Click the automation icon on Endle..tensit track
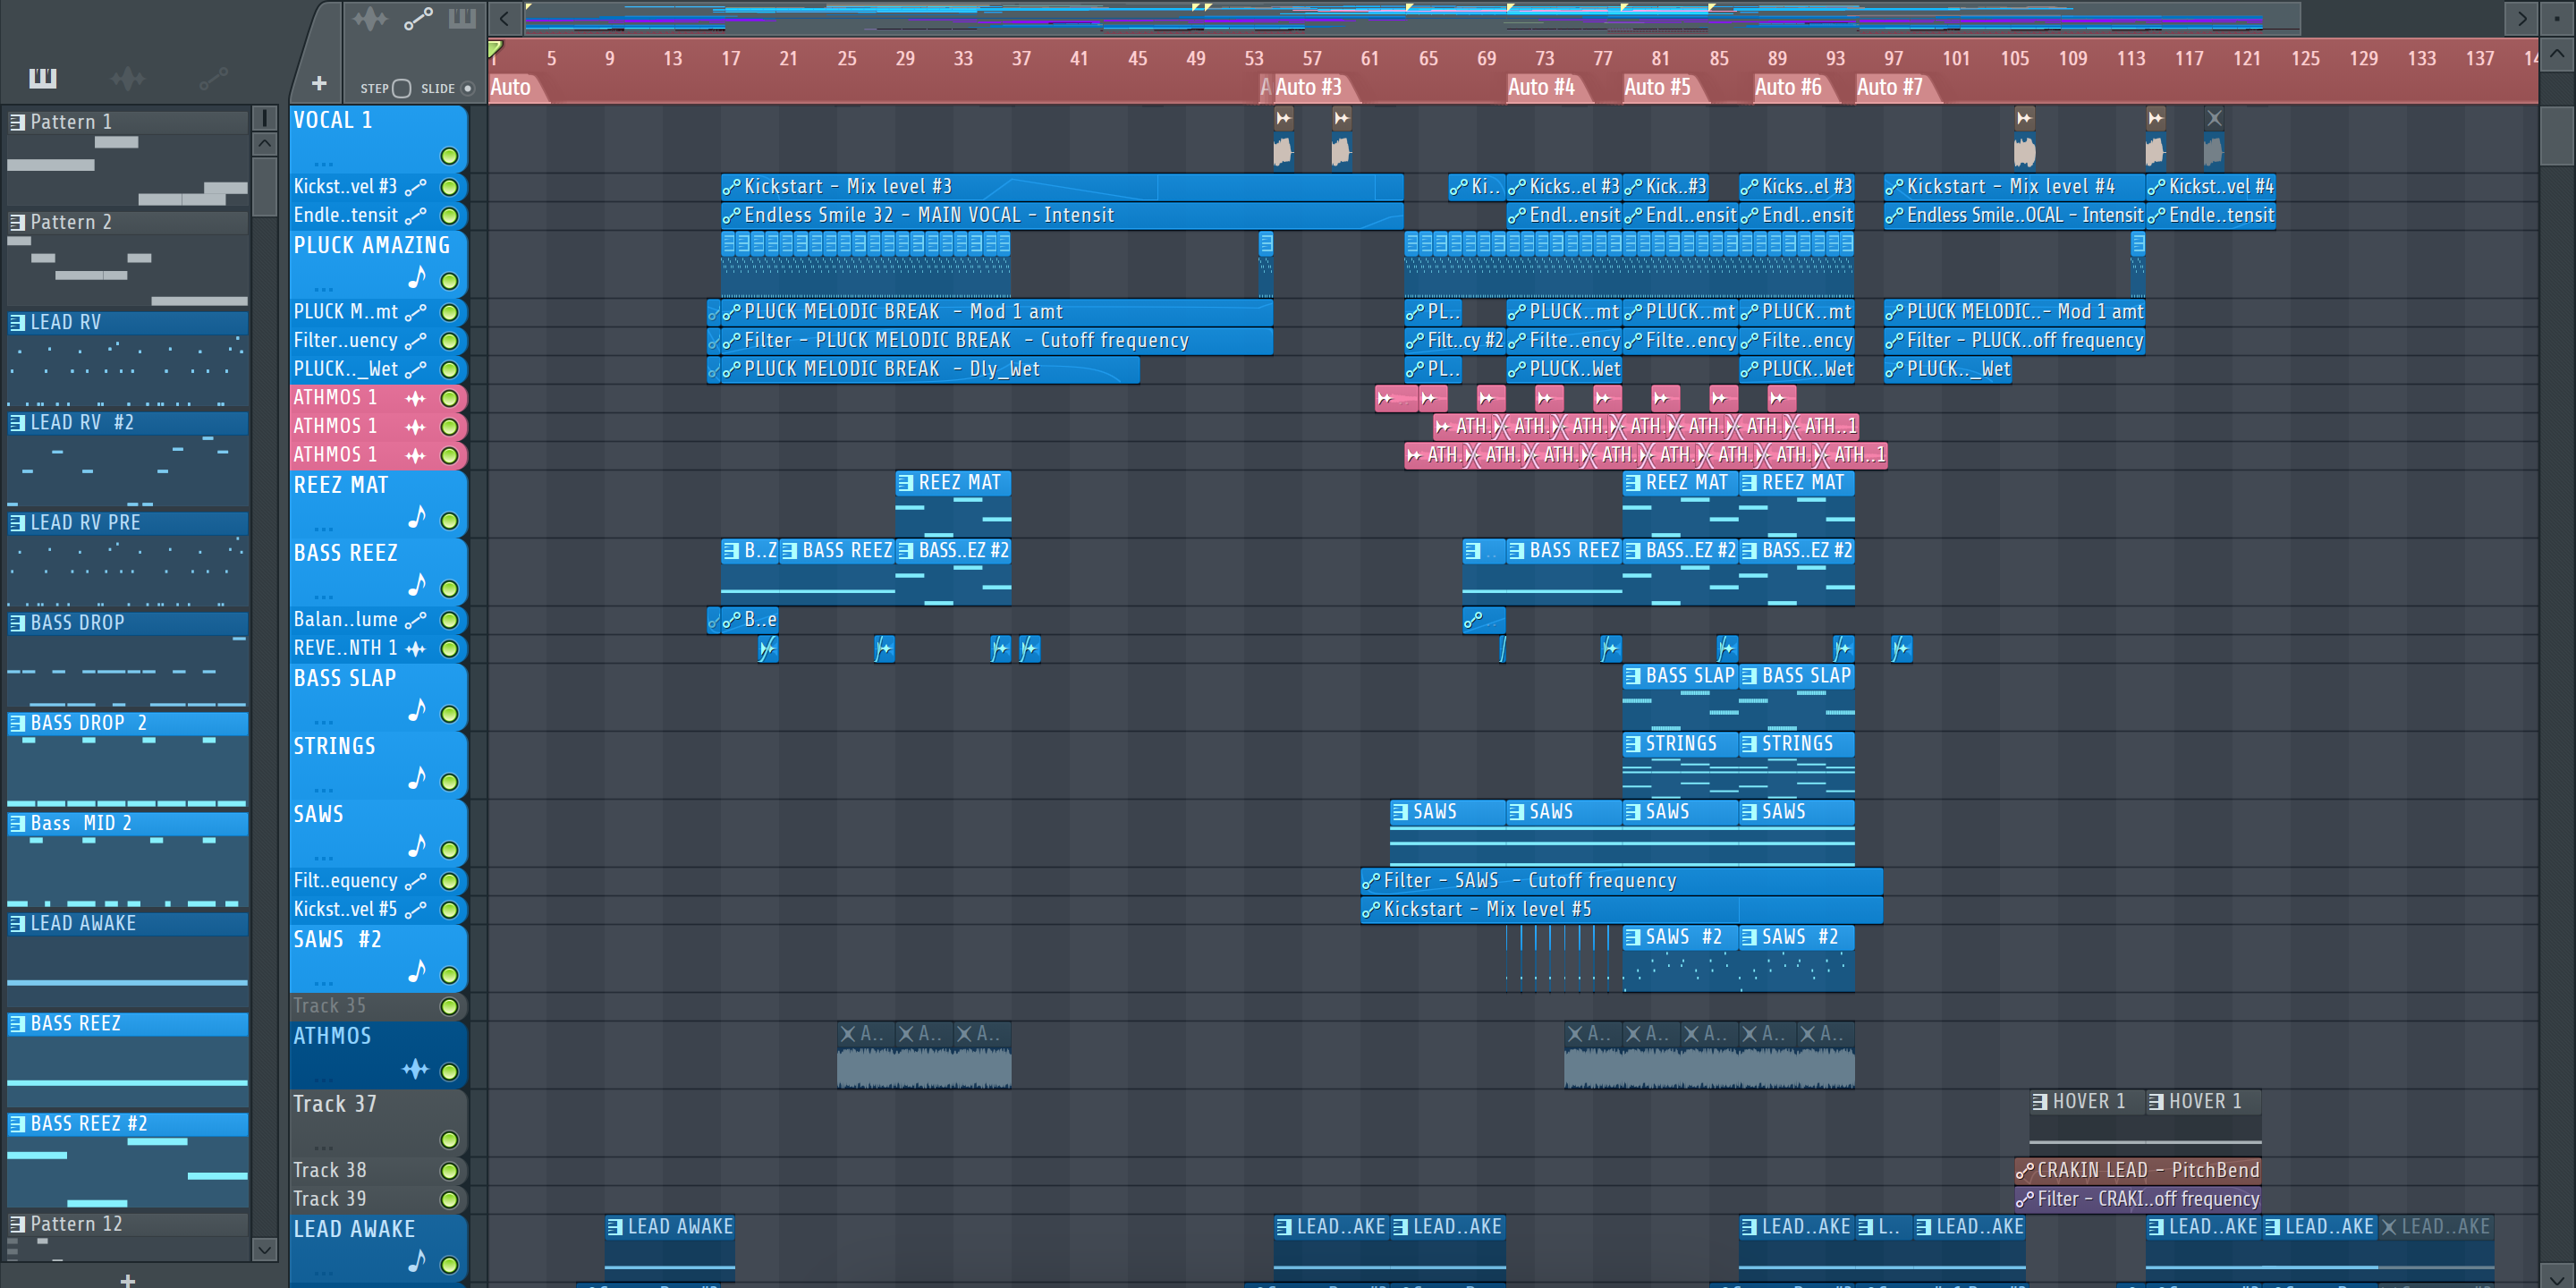Viewport: 2576px width, 1288px height. pos(416,215)
